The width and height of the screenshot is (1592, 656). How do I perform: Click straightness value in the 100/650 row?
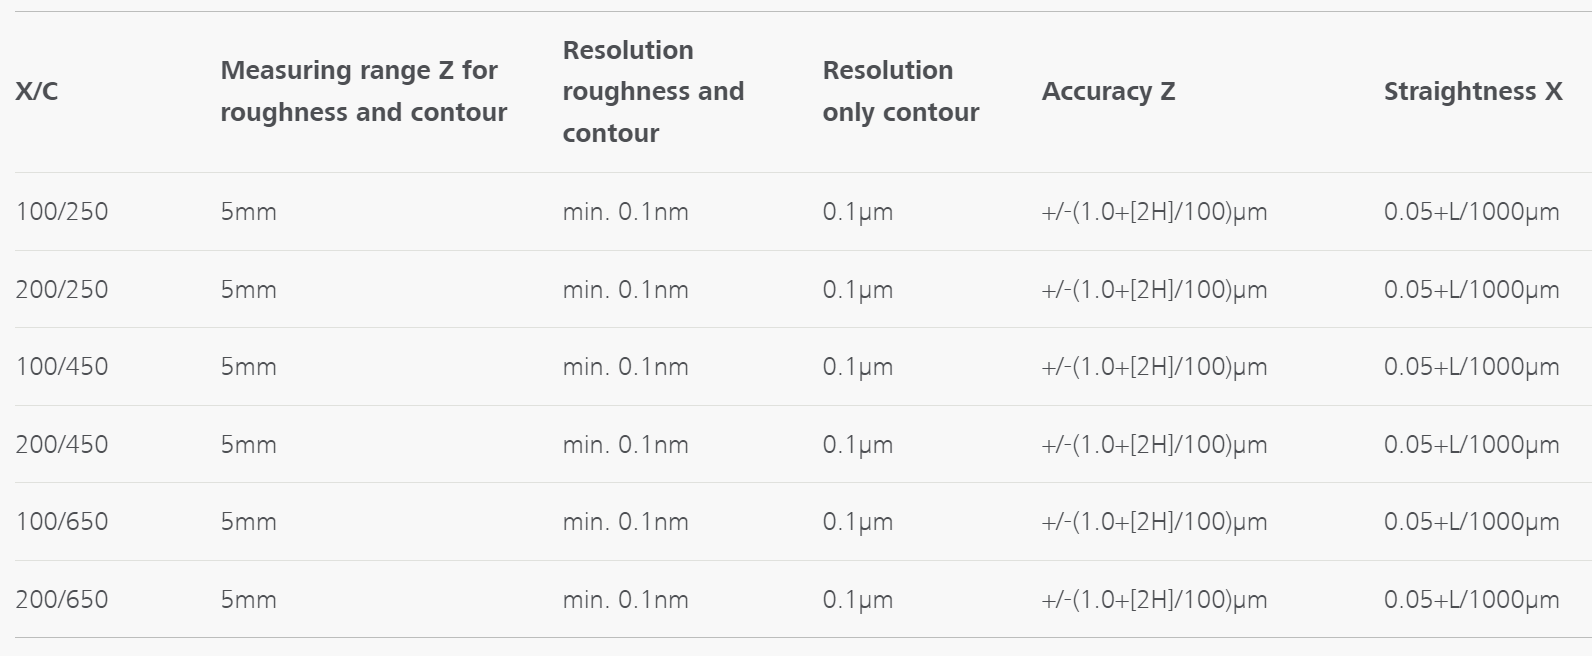coord(1471,522)
